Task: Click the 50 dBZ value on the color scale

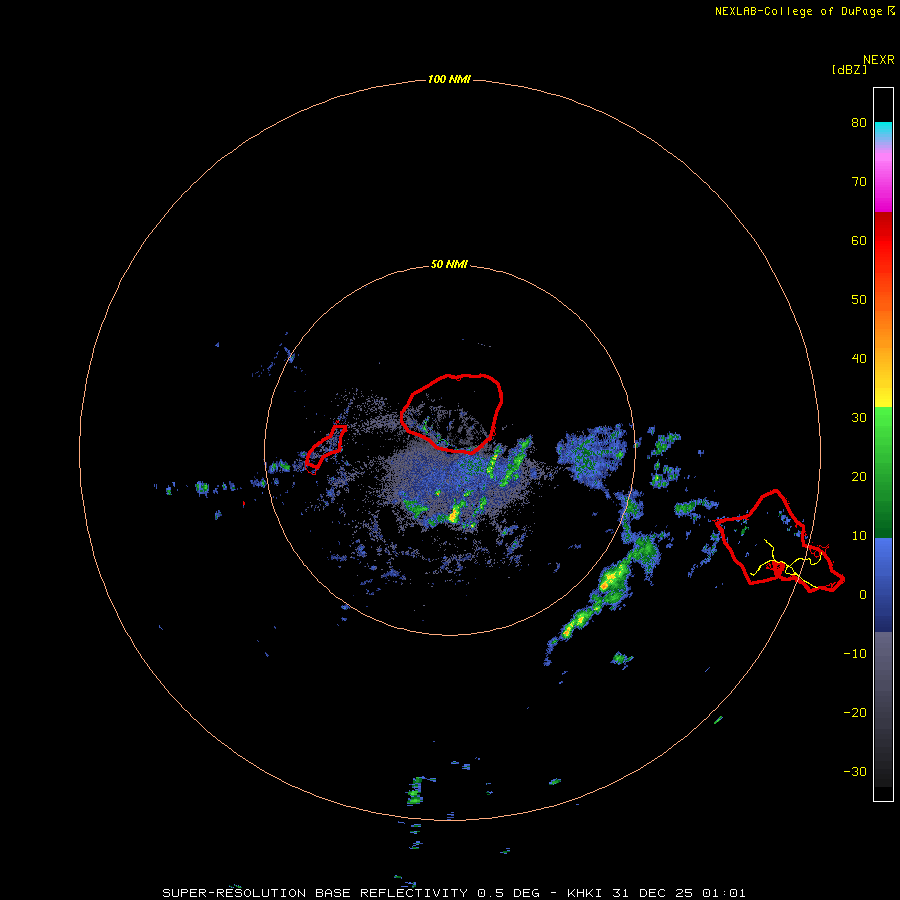Action: [x=859, y=300]
